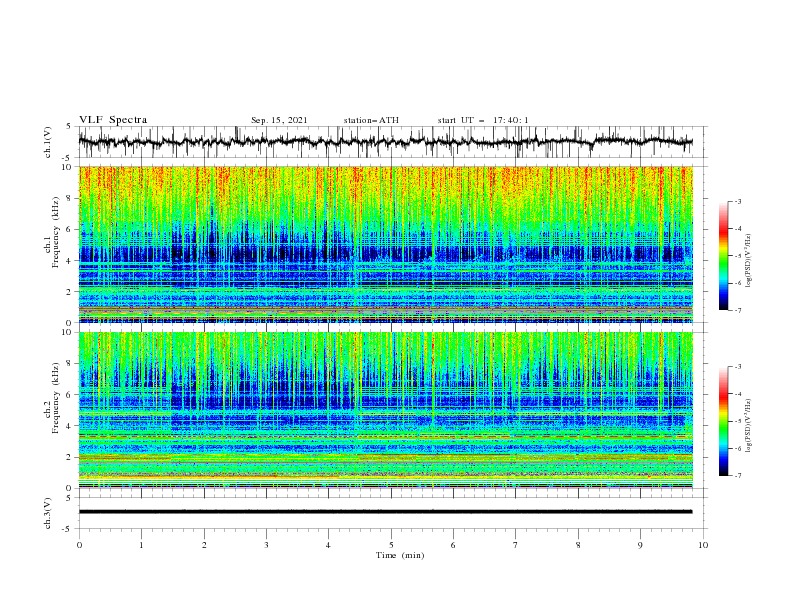Click the "0" tick on the time axis
The height and width of the screenshot is (612, 792).
(79, 545)
